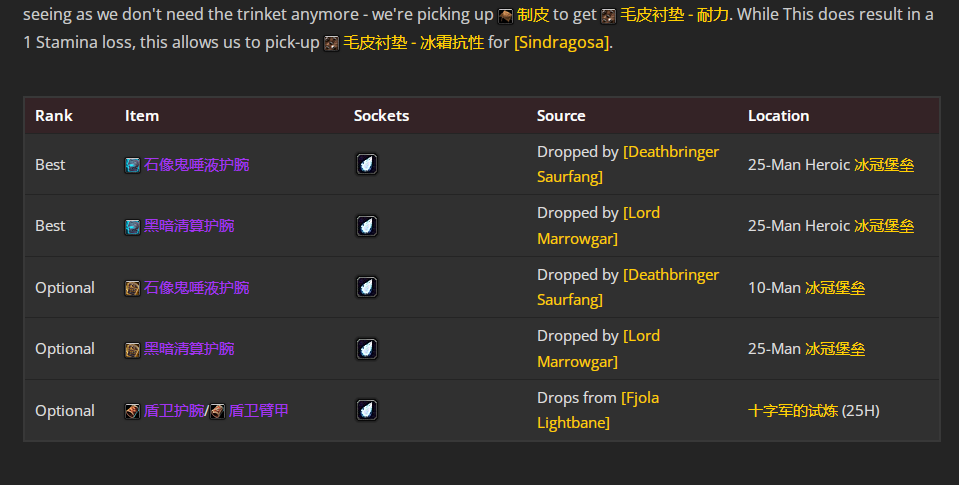Click the socket gem icon in the Fjola Lightbane row
This screenshot has height=485, width=959.
367,410
